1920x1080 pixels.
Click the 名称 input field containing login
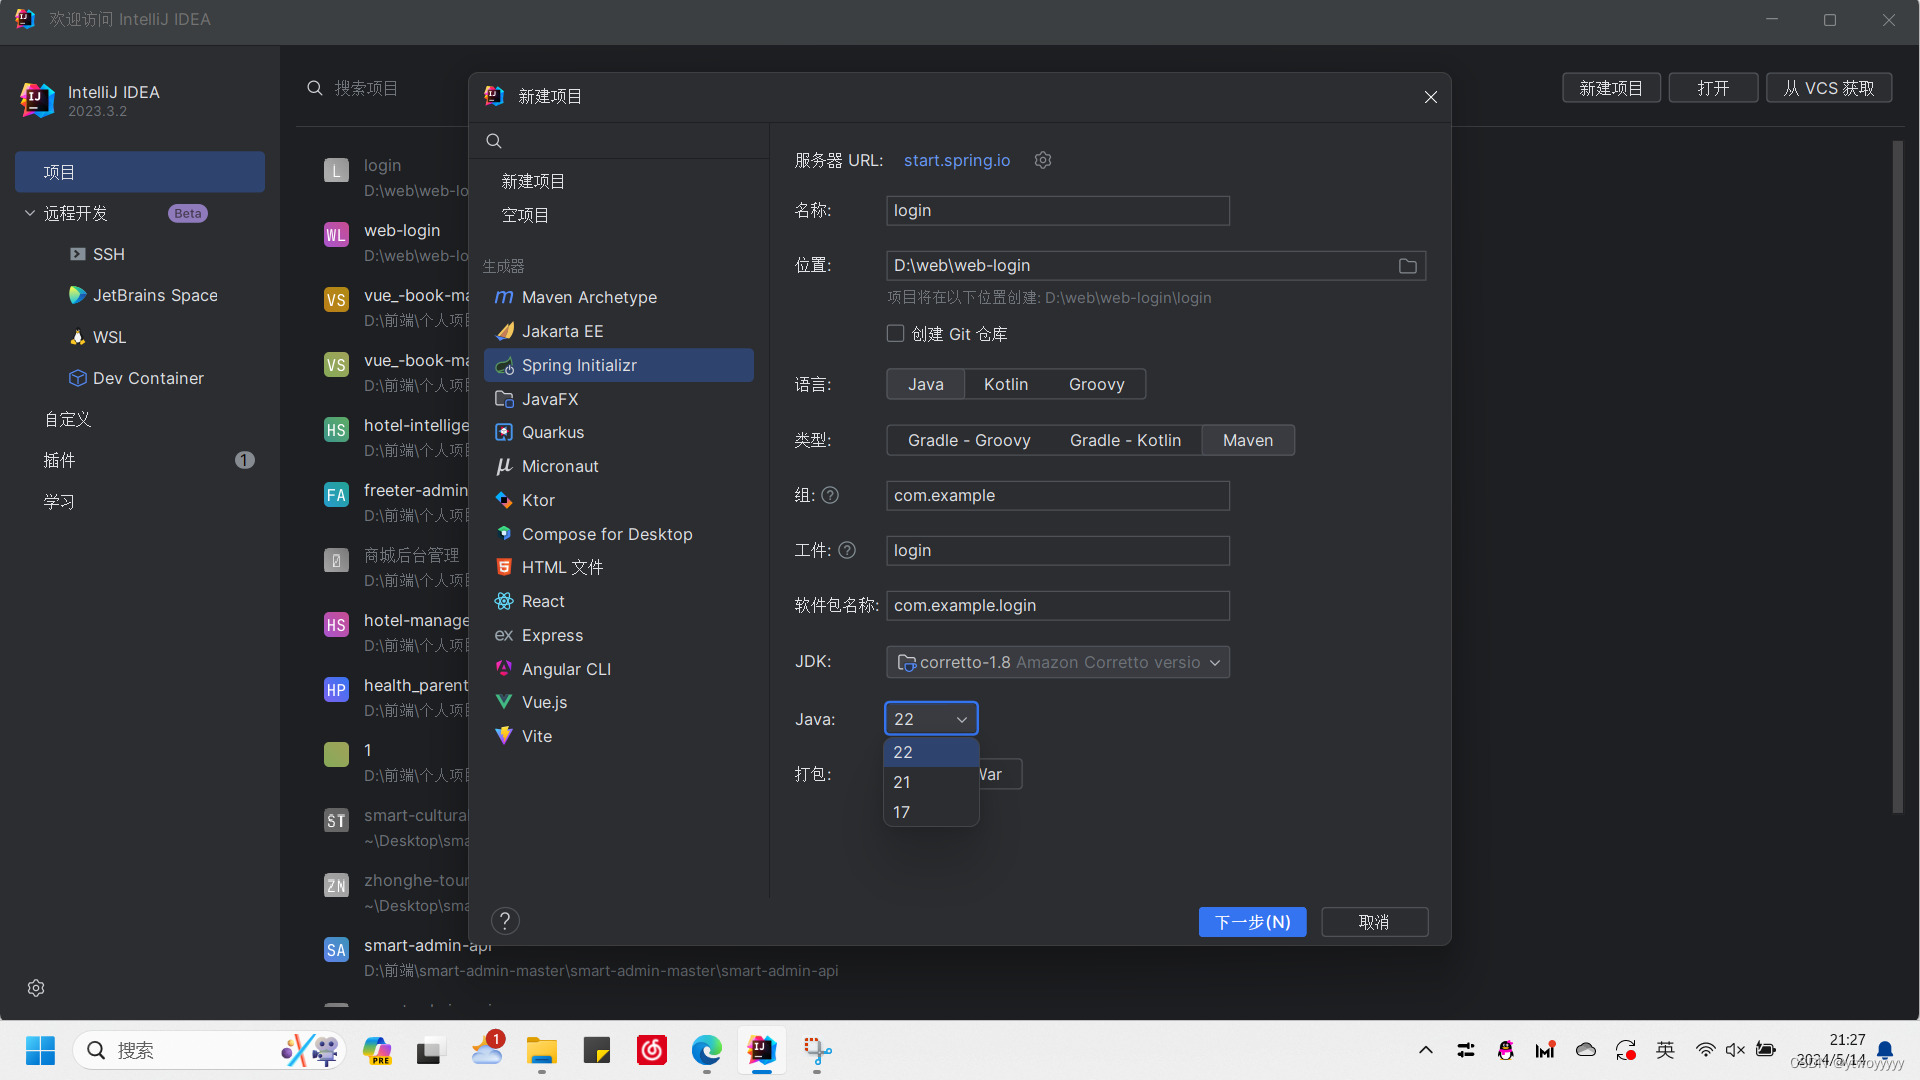pos(1057,210)
